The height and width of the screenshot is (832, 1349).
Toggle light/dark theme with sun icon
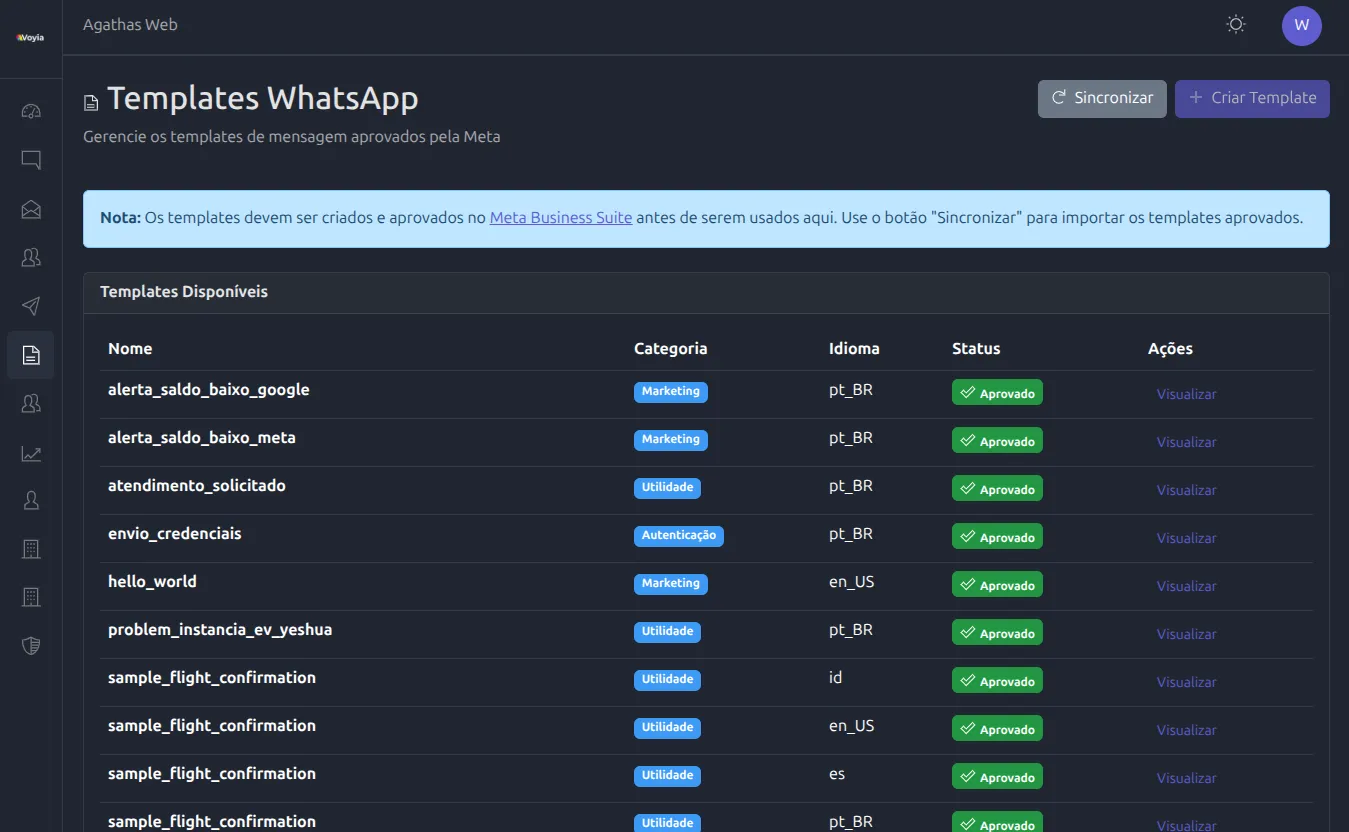pyautogui.click(x=1236, y=25)
